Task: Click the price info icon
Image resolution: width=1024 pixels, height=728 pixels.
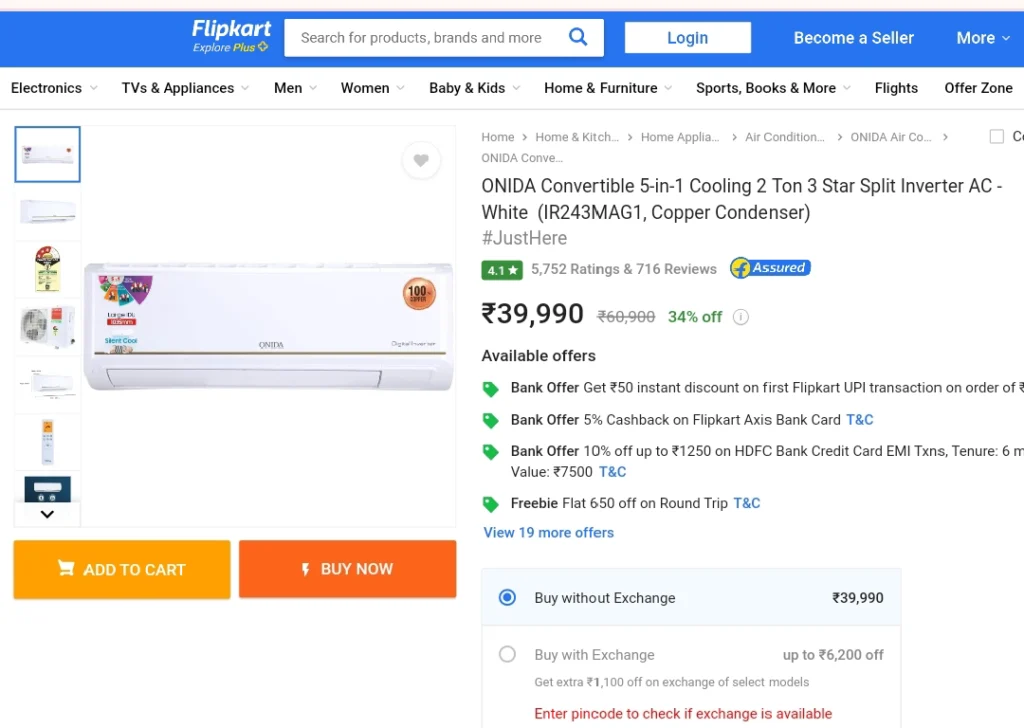Action: (741, 317)
